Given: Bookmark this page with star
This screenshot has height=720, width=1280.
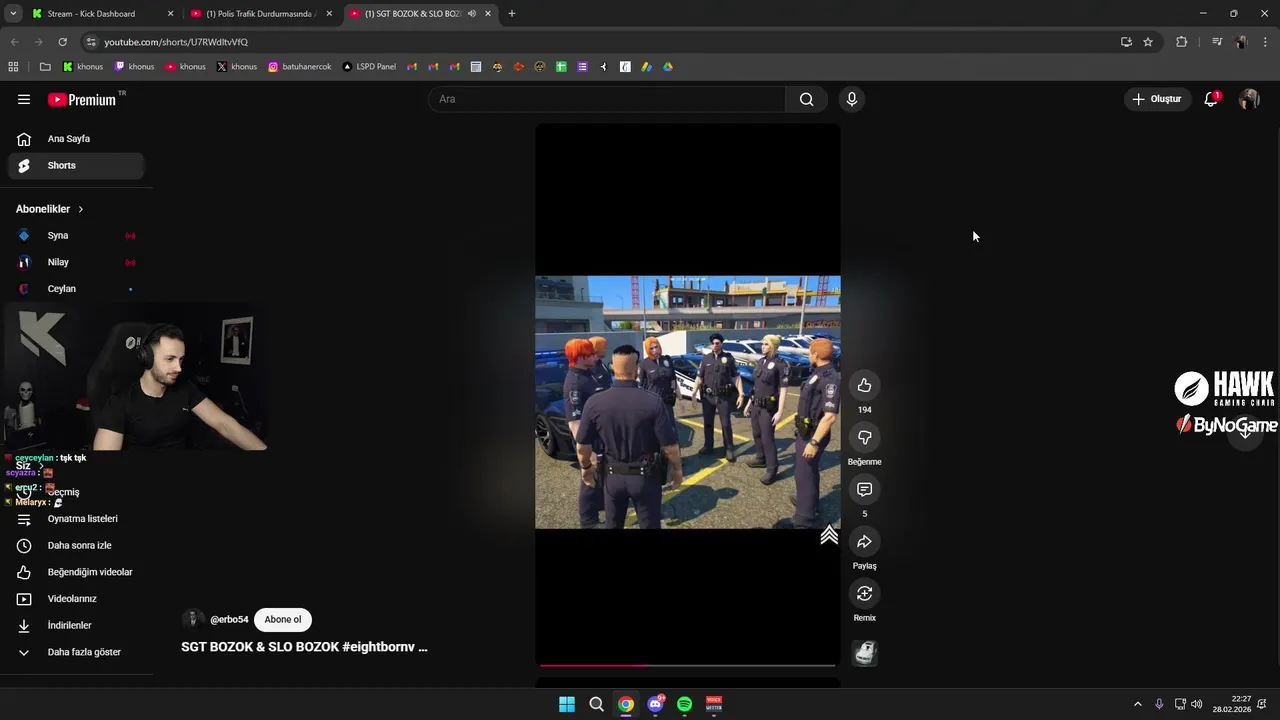Looking at the screenshot, I should coord(1148,42).
